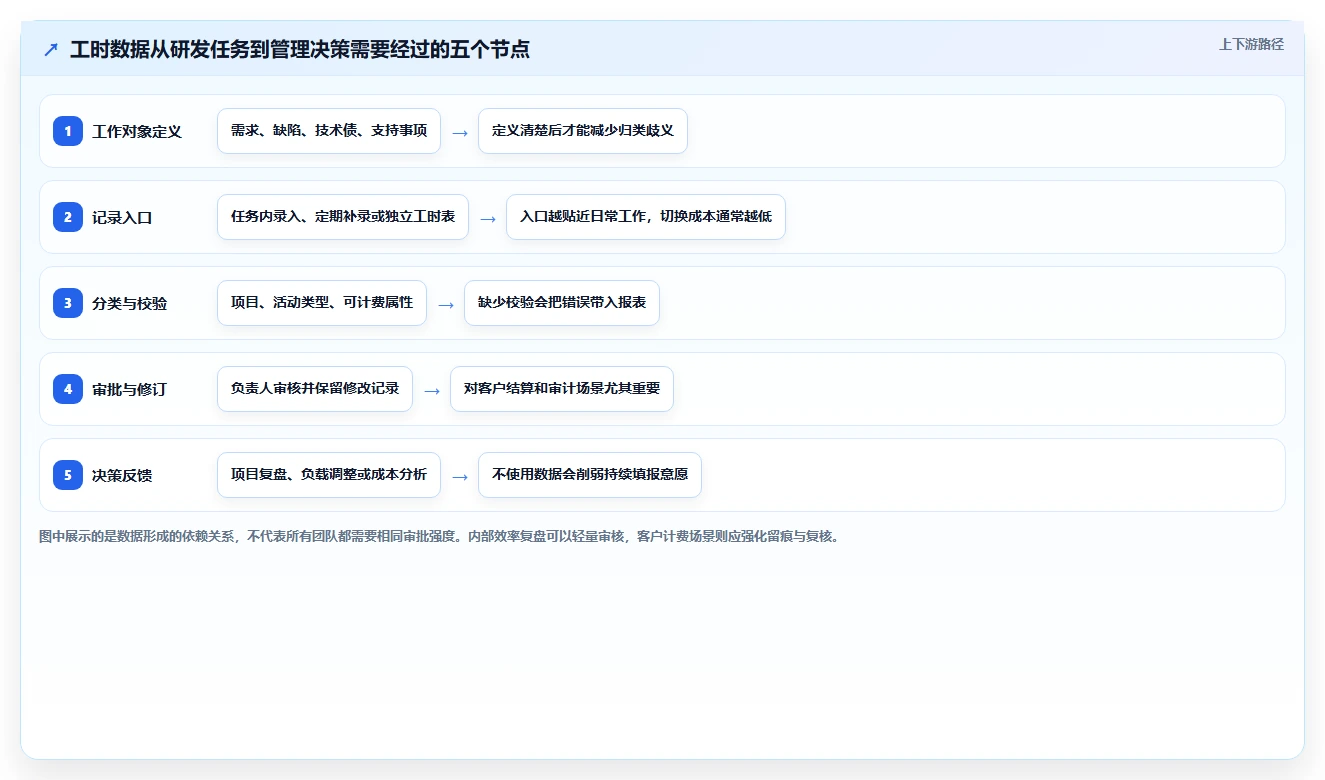Click the '负责人审核并保留修改记录' chip
This screenshot has width=1325, height=780.
tap(315, 389)
